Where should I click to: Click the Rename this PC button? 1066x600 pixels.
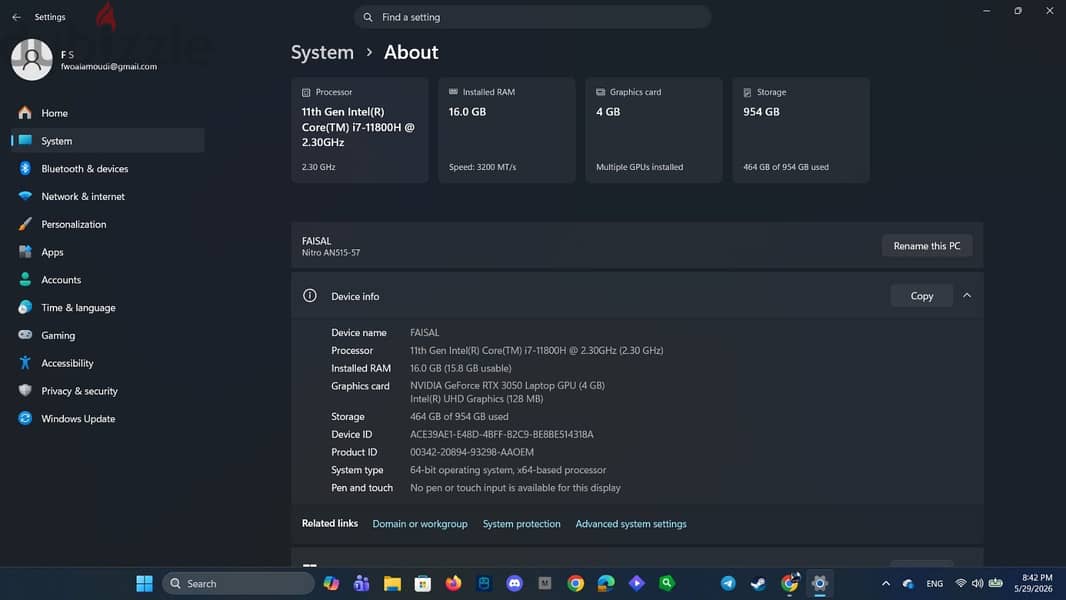(927, 246)
